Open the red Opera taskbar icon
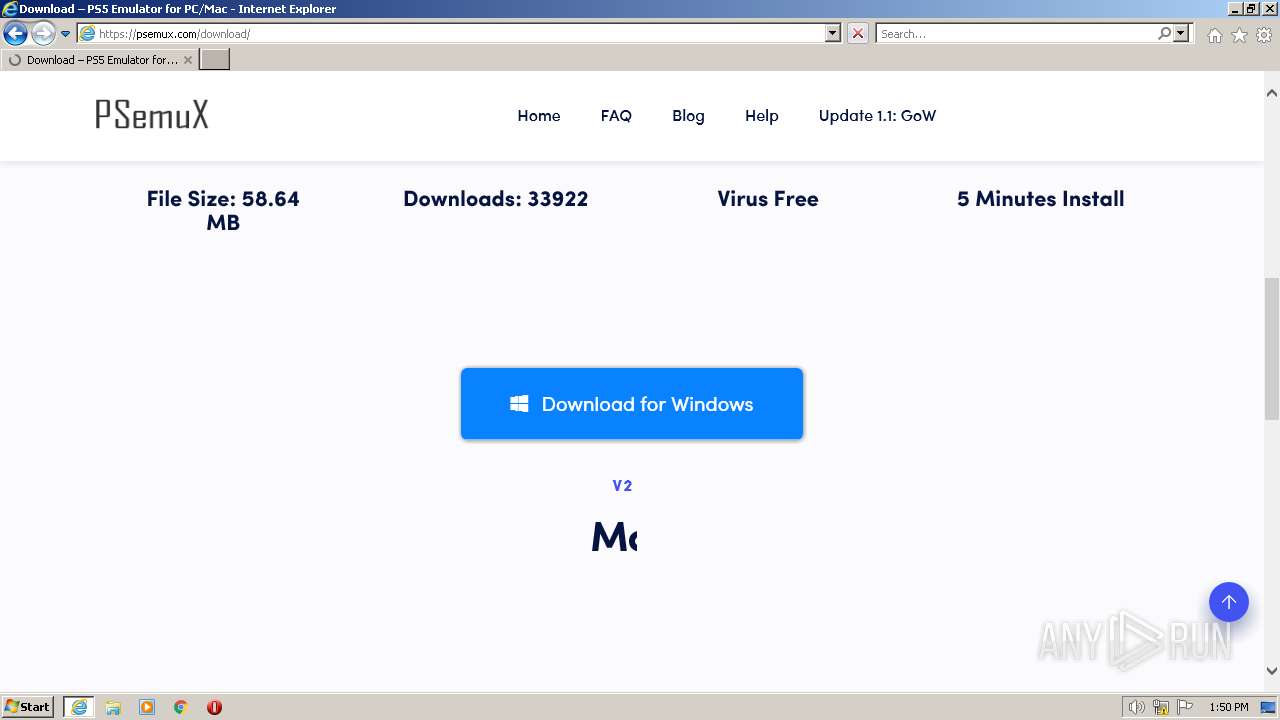The image size is (1280, 720). (214, 707)
